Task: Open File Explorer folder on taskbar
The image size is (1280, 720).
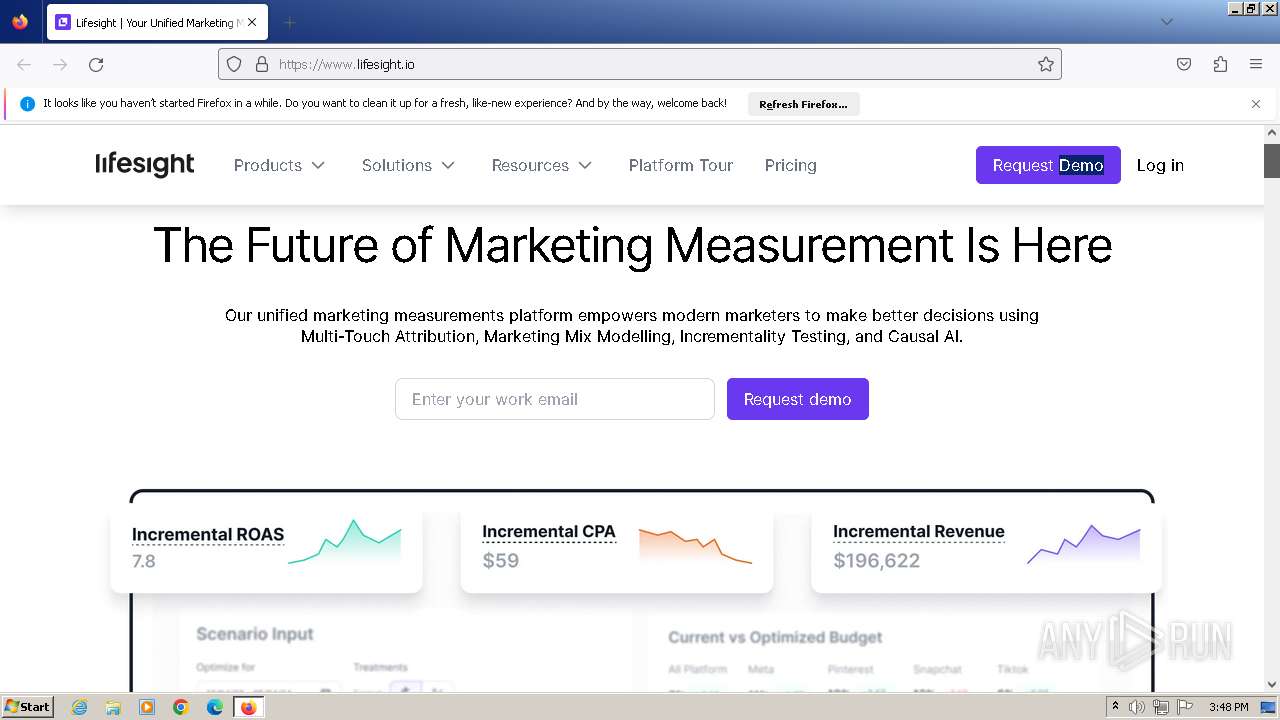Action: pos(113,707)
